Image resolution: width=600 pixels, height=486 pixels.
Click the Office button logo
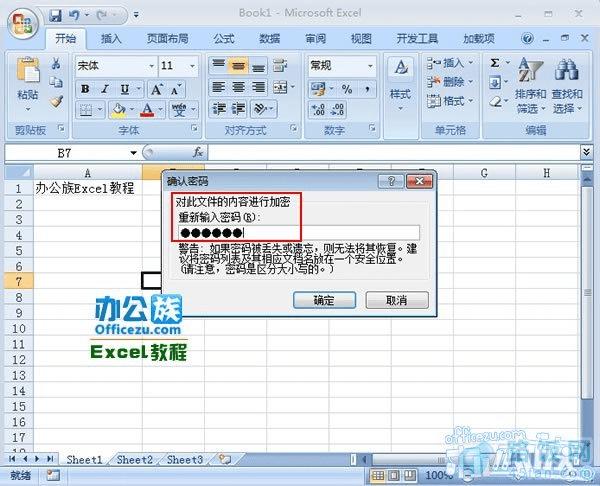pos(23,24)
